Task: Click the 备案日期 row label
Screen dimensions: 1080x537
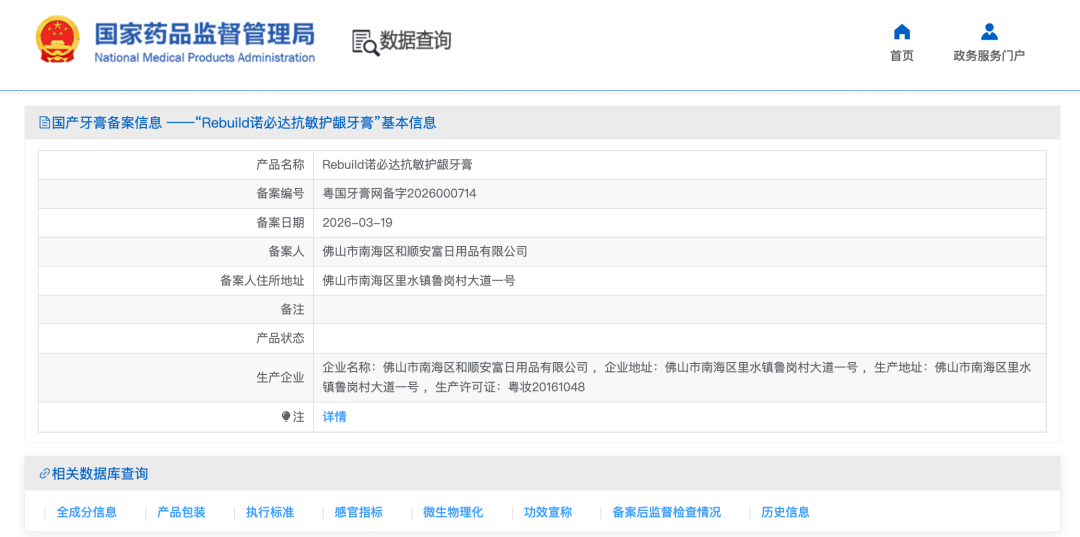Action: pos(280,222)
